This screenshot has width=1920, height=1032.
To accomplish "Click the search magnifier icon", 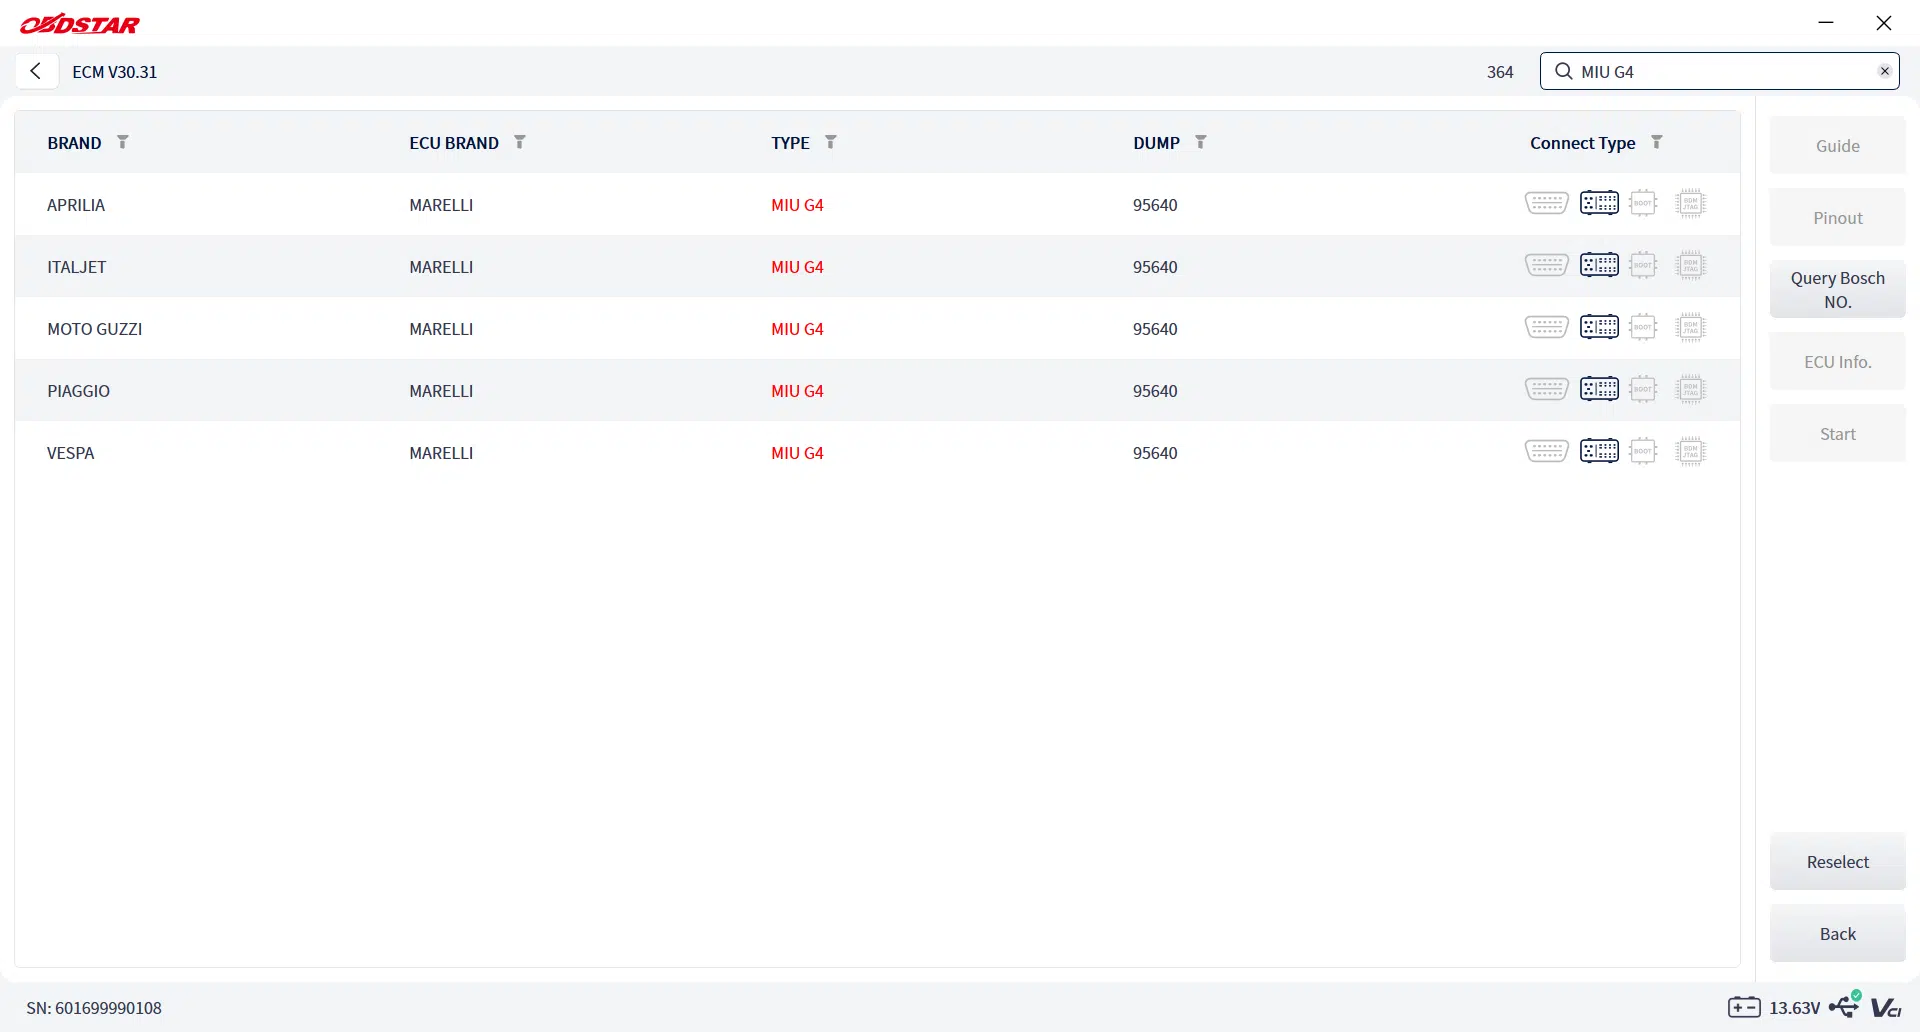I will (x=1564, y=71).
